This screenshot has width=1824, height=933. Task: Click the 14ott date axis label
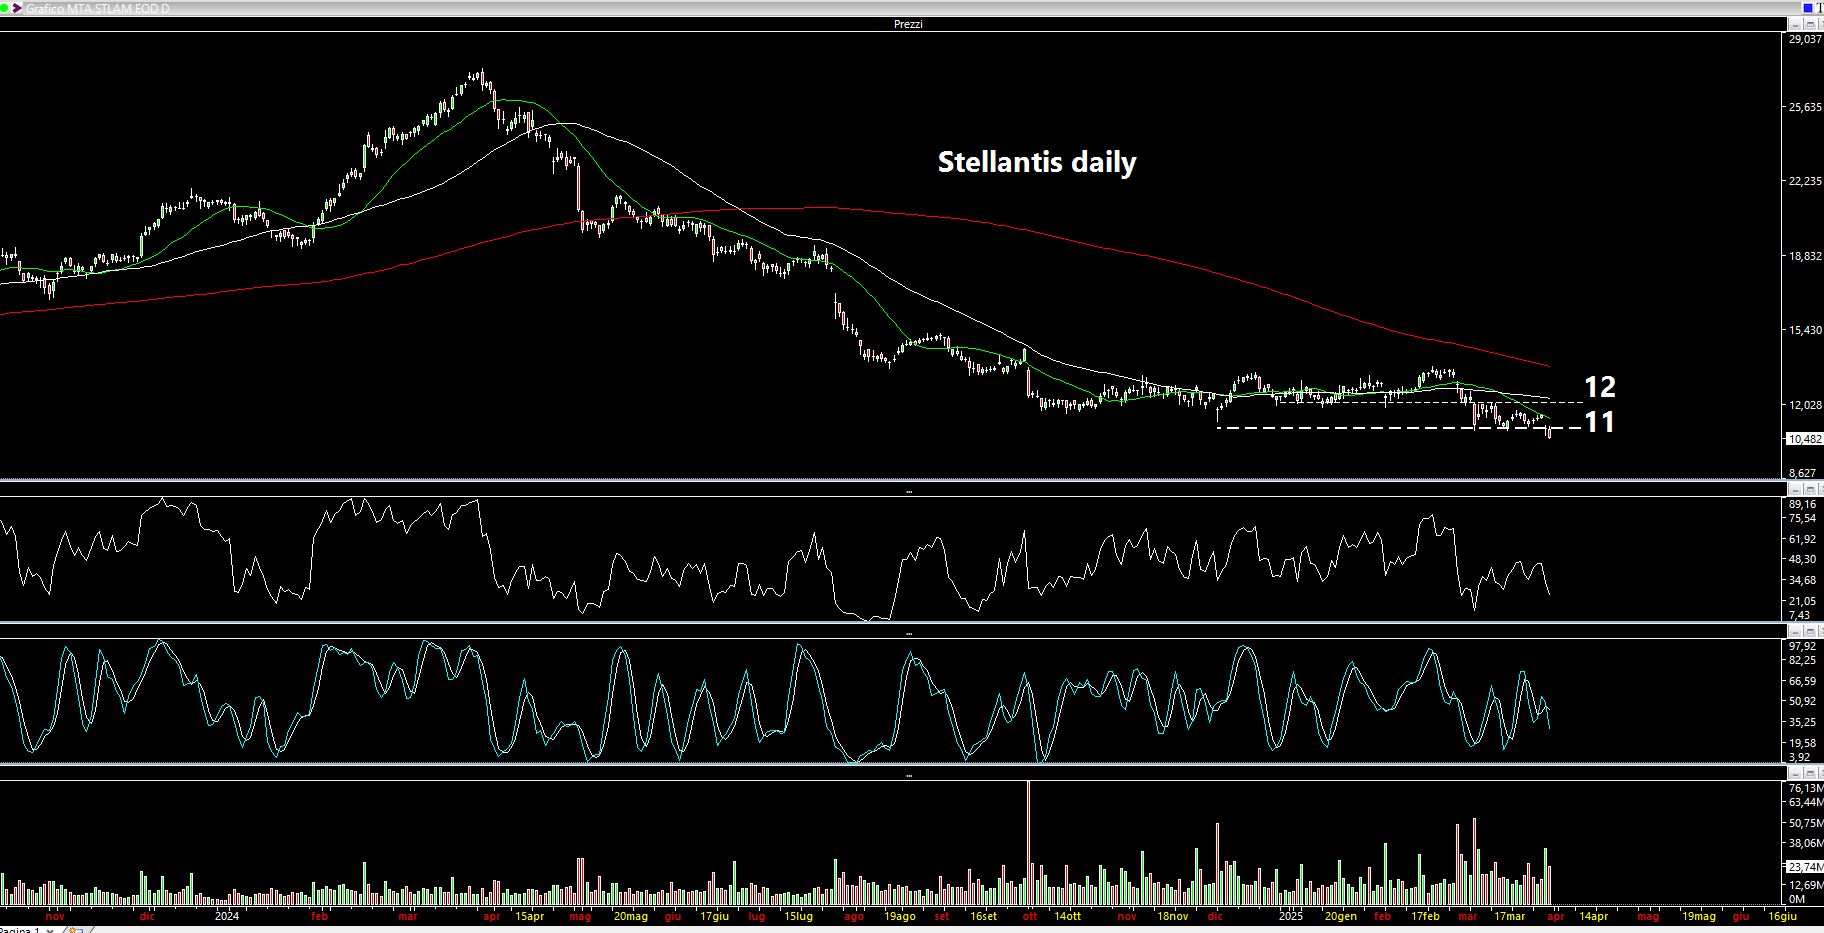tap(1066, 916)
